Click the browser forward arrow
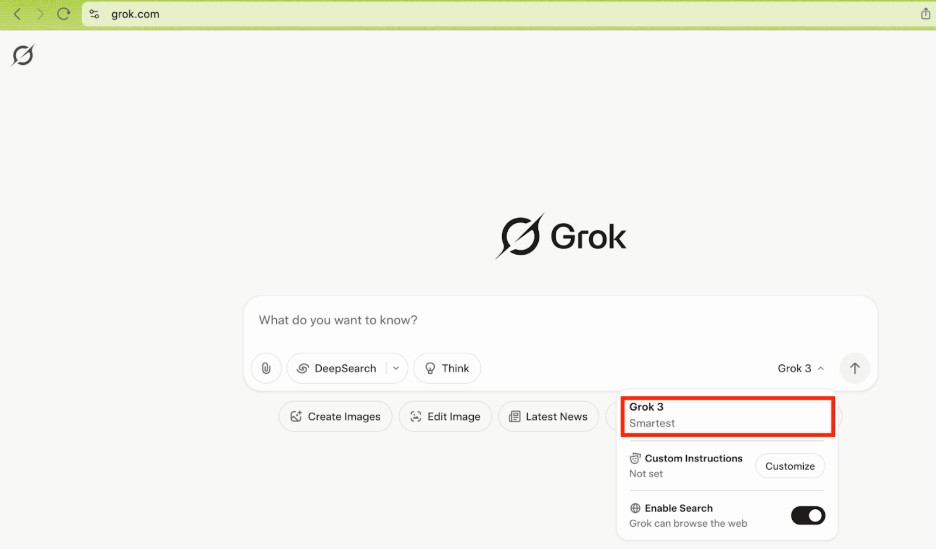The height and width of the screenshot is (549, 936). pyautogui.click(x=40, y=14)
